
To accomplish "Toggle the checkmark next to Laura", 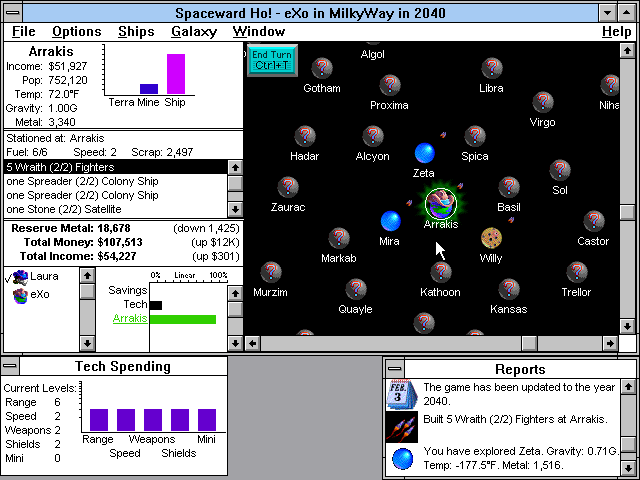I will pos(9,276).
